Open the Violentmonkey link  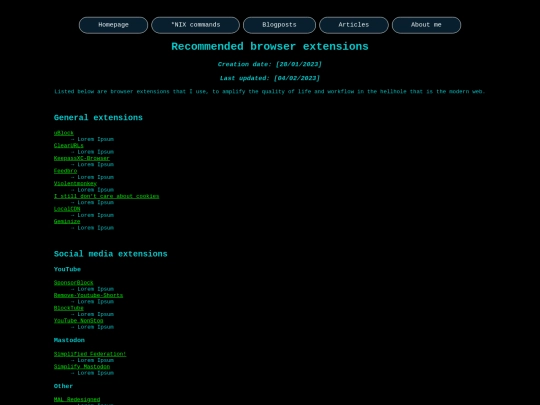[75, 184]
